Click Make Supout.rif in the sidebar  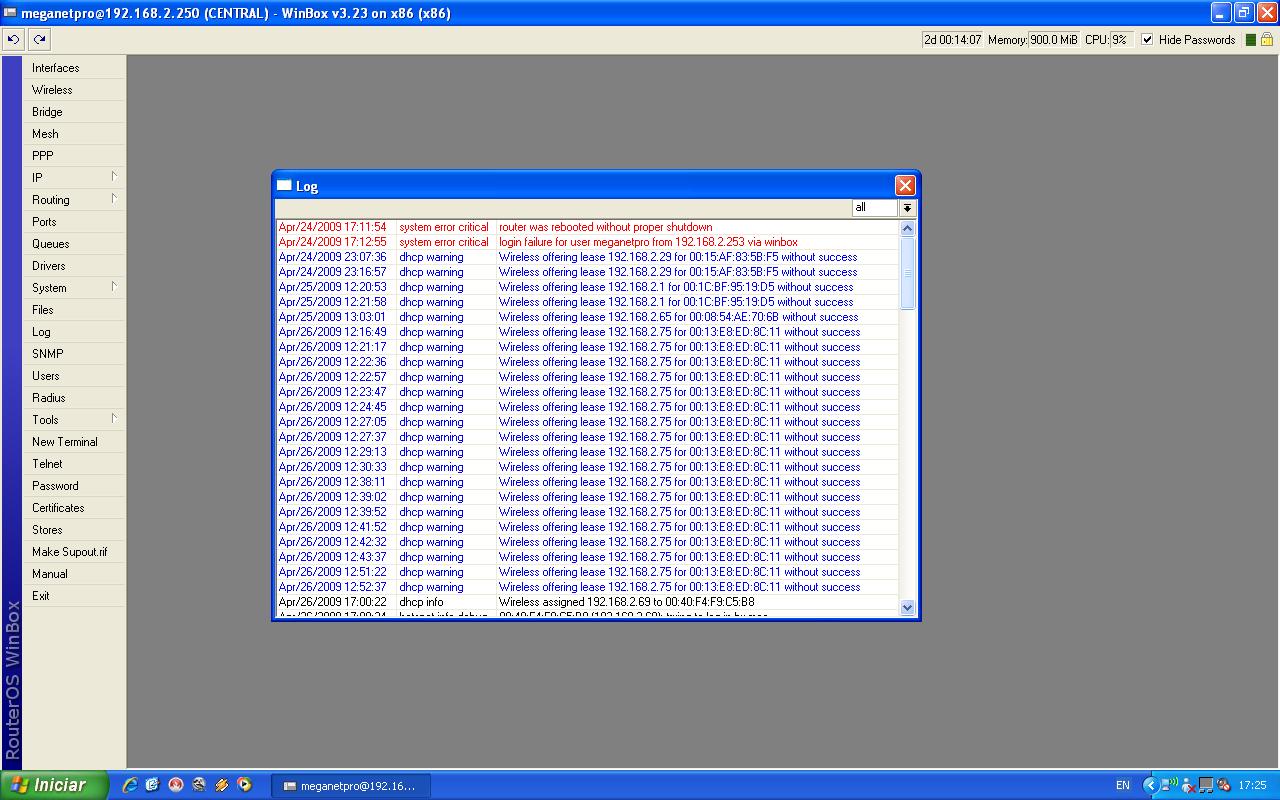(x=74, y=552)
